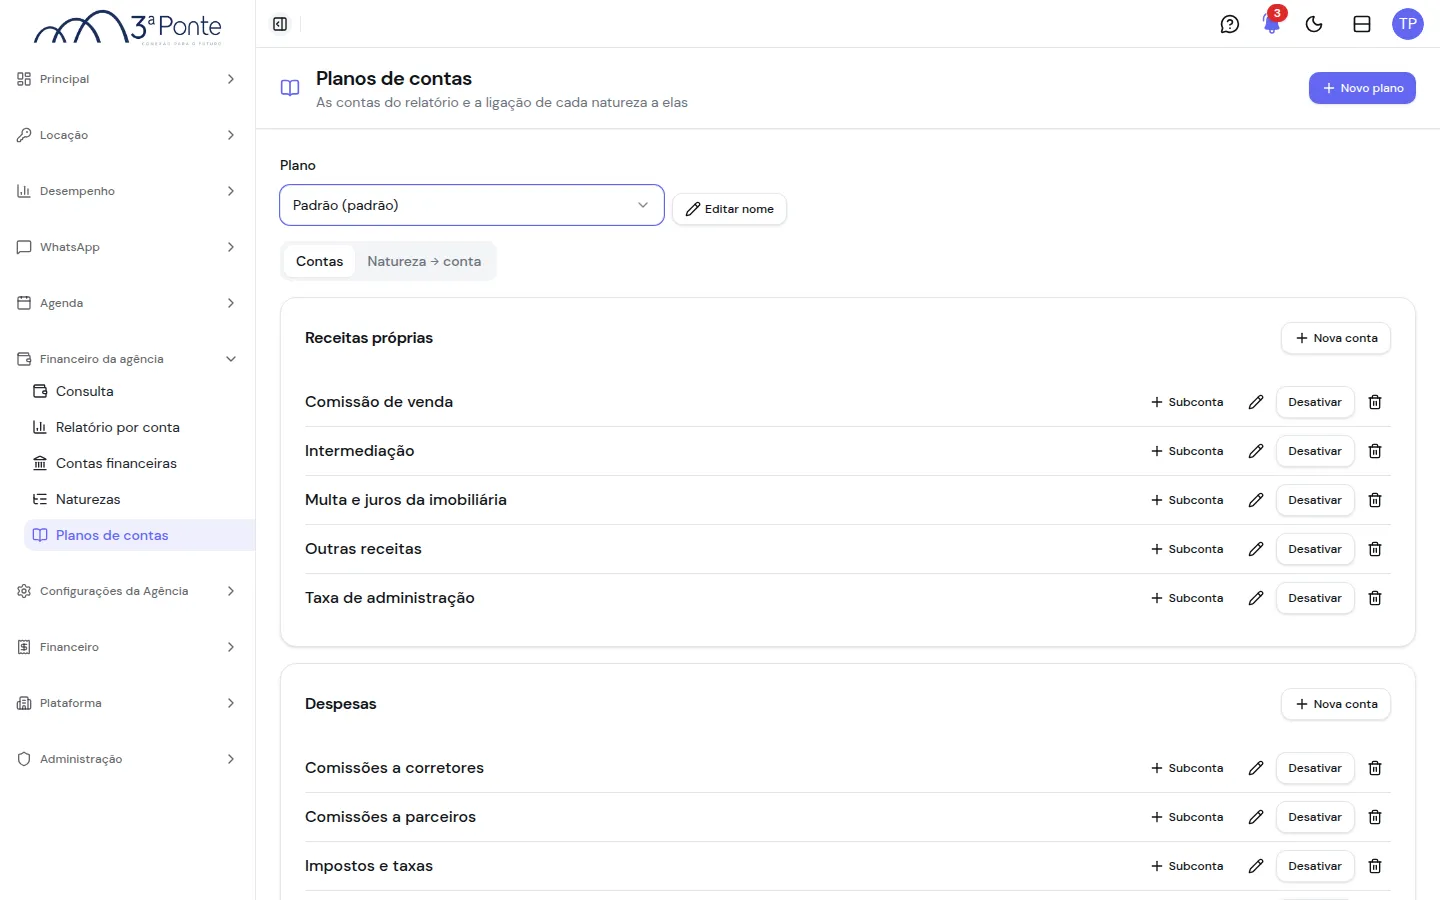Select the Contas tab
This screenshot has height=900, width=1440.
pos(319,261)
